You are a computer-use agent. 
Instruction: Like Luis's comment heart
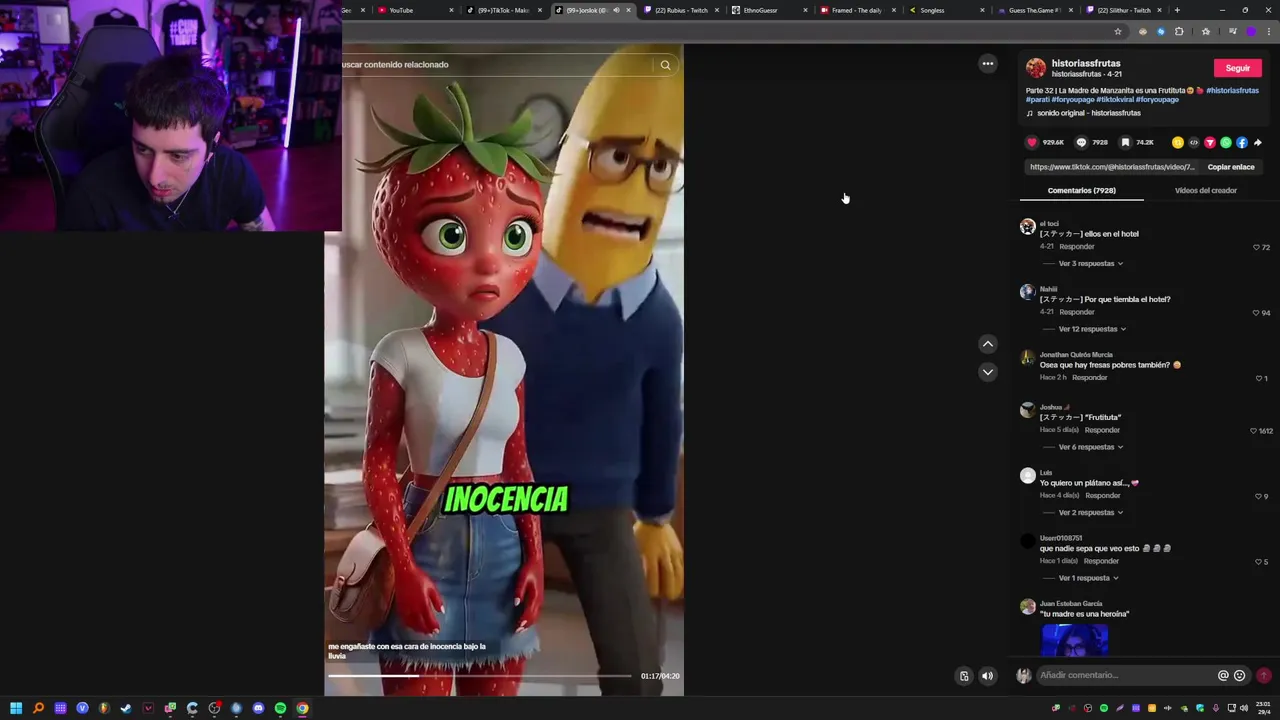coord(1258,496)
